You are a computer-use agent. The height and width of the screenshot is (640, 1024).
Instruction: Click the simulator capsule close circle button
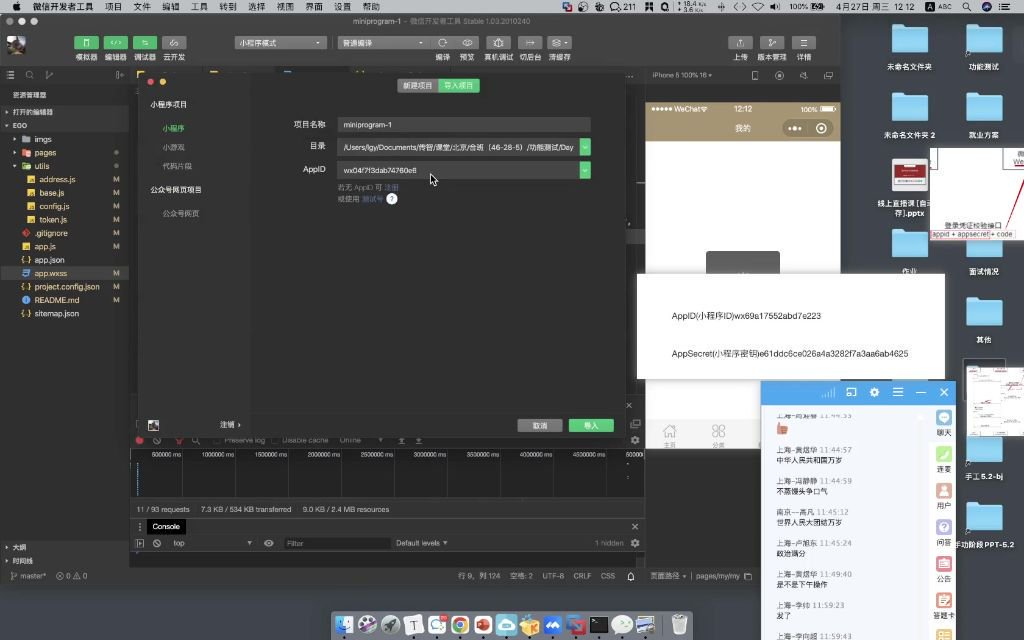click(821, 129)
